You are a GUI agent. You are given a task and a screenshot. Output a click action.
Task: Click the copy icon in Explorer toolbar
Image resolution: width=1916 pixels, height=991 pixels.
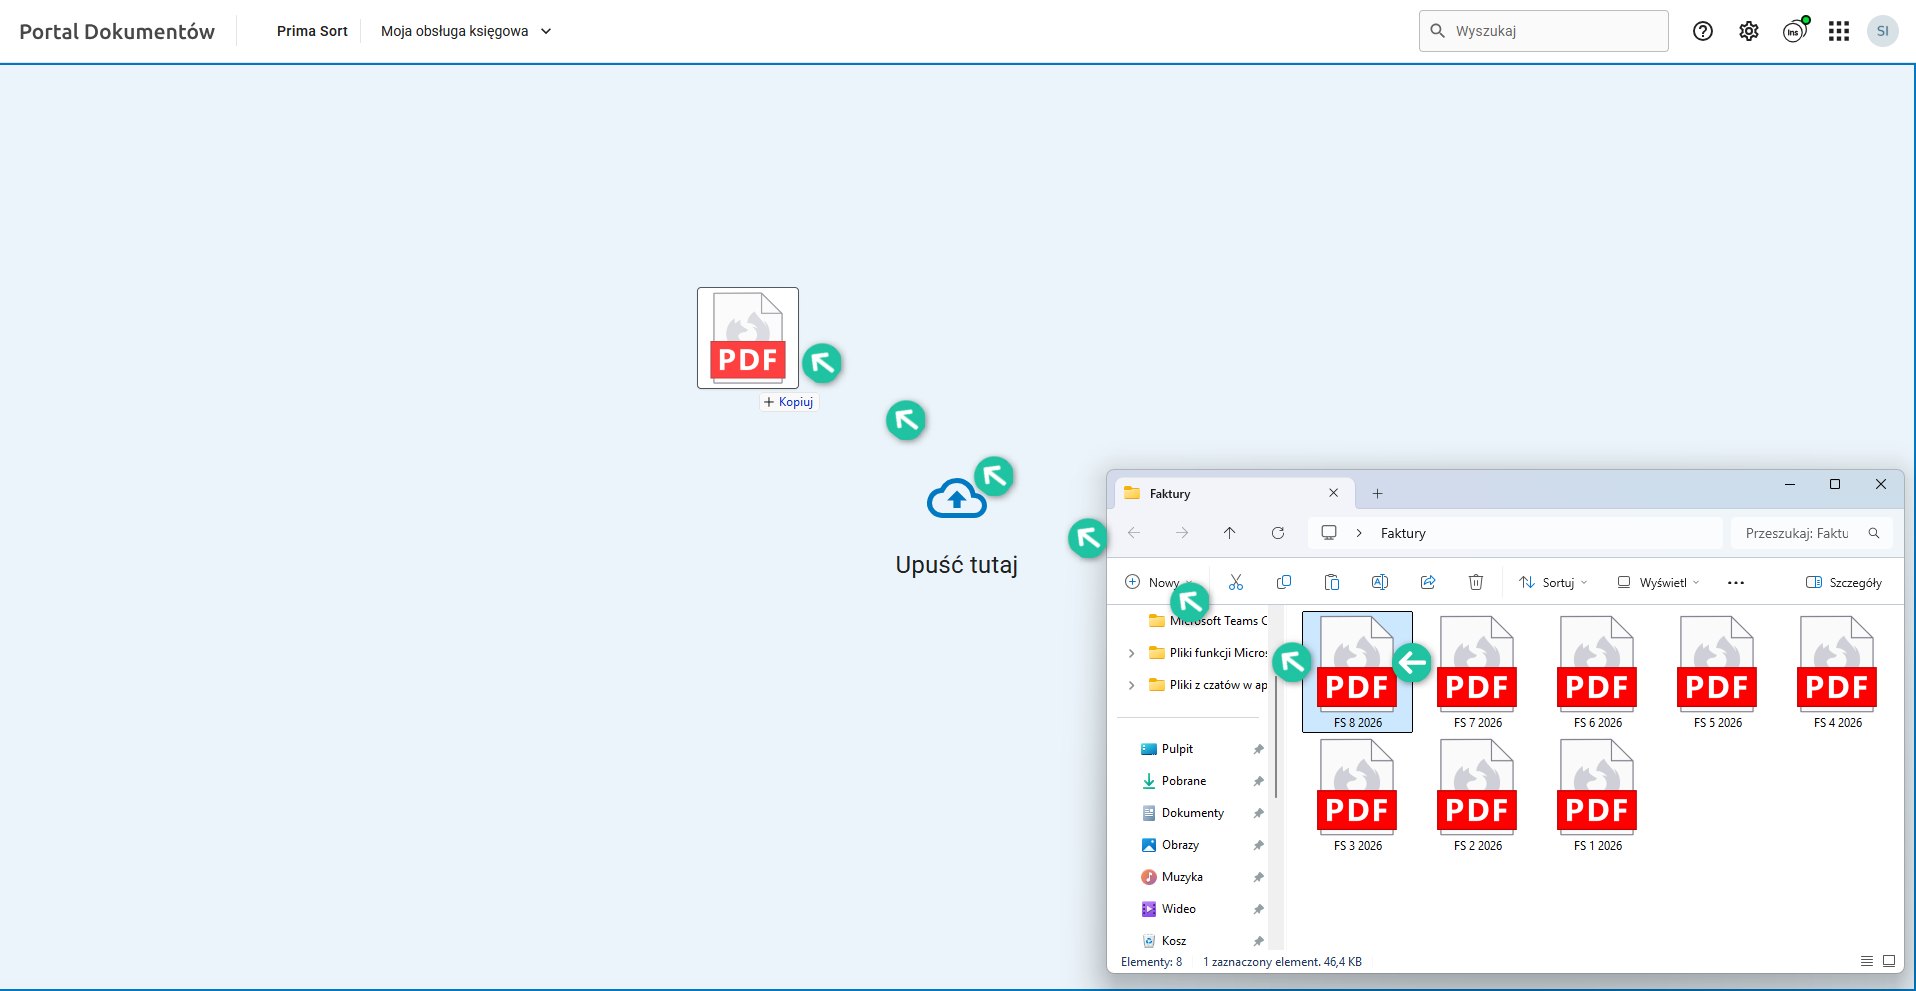[x=1284, y=582]
